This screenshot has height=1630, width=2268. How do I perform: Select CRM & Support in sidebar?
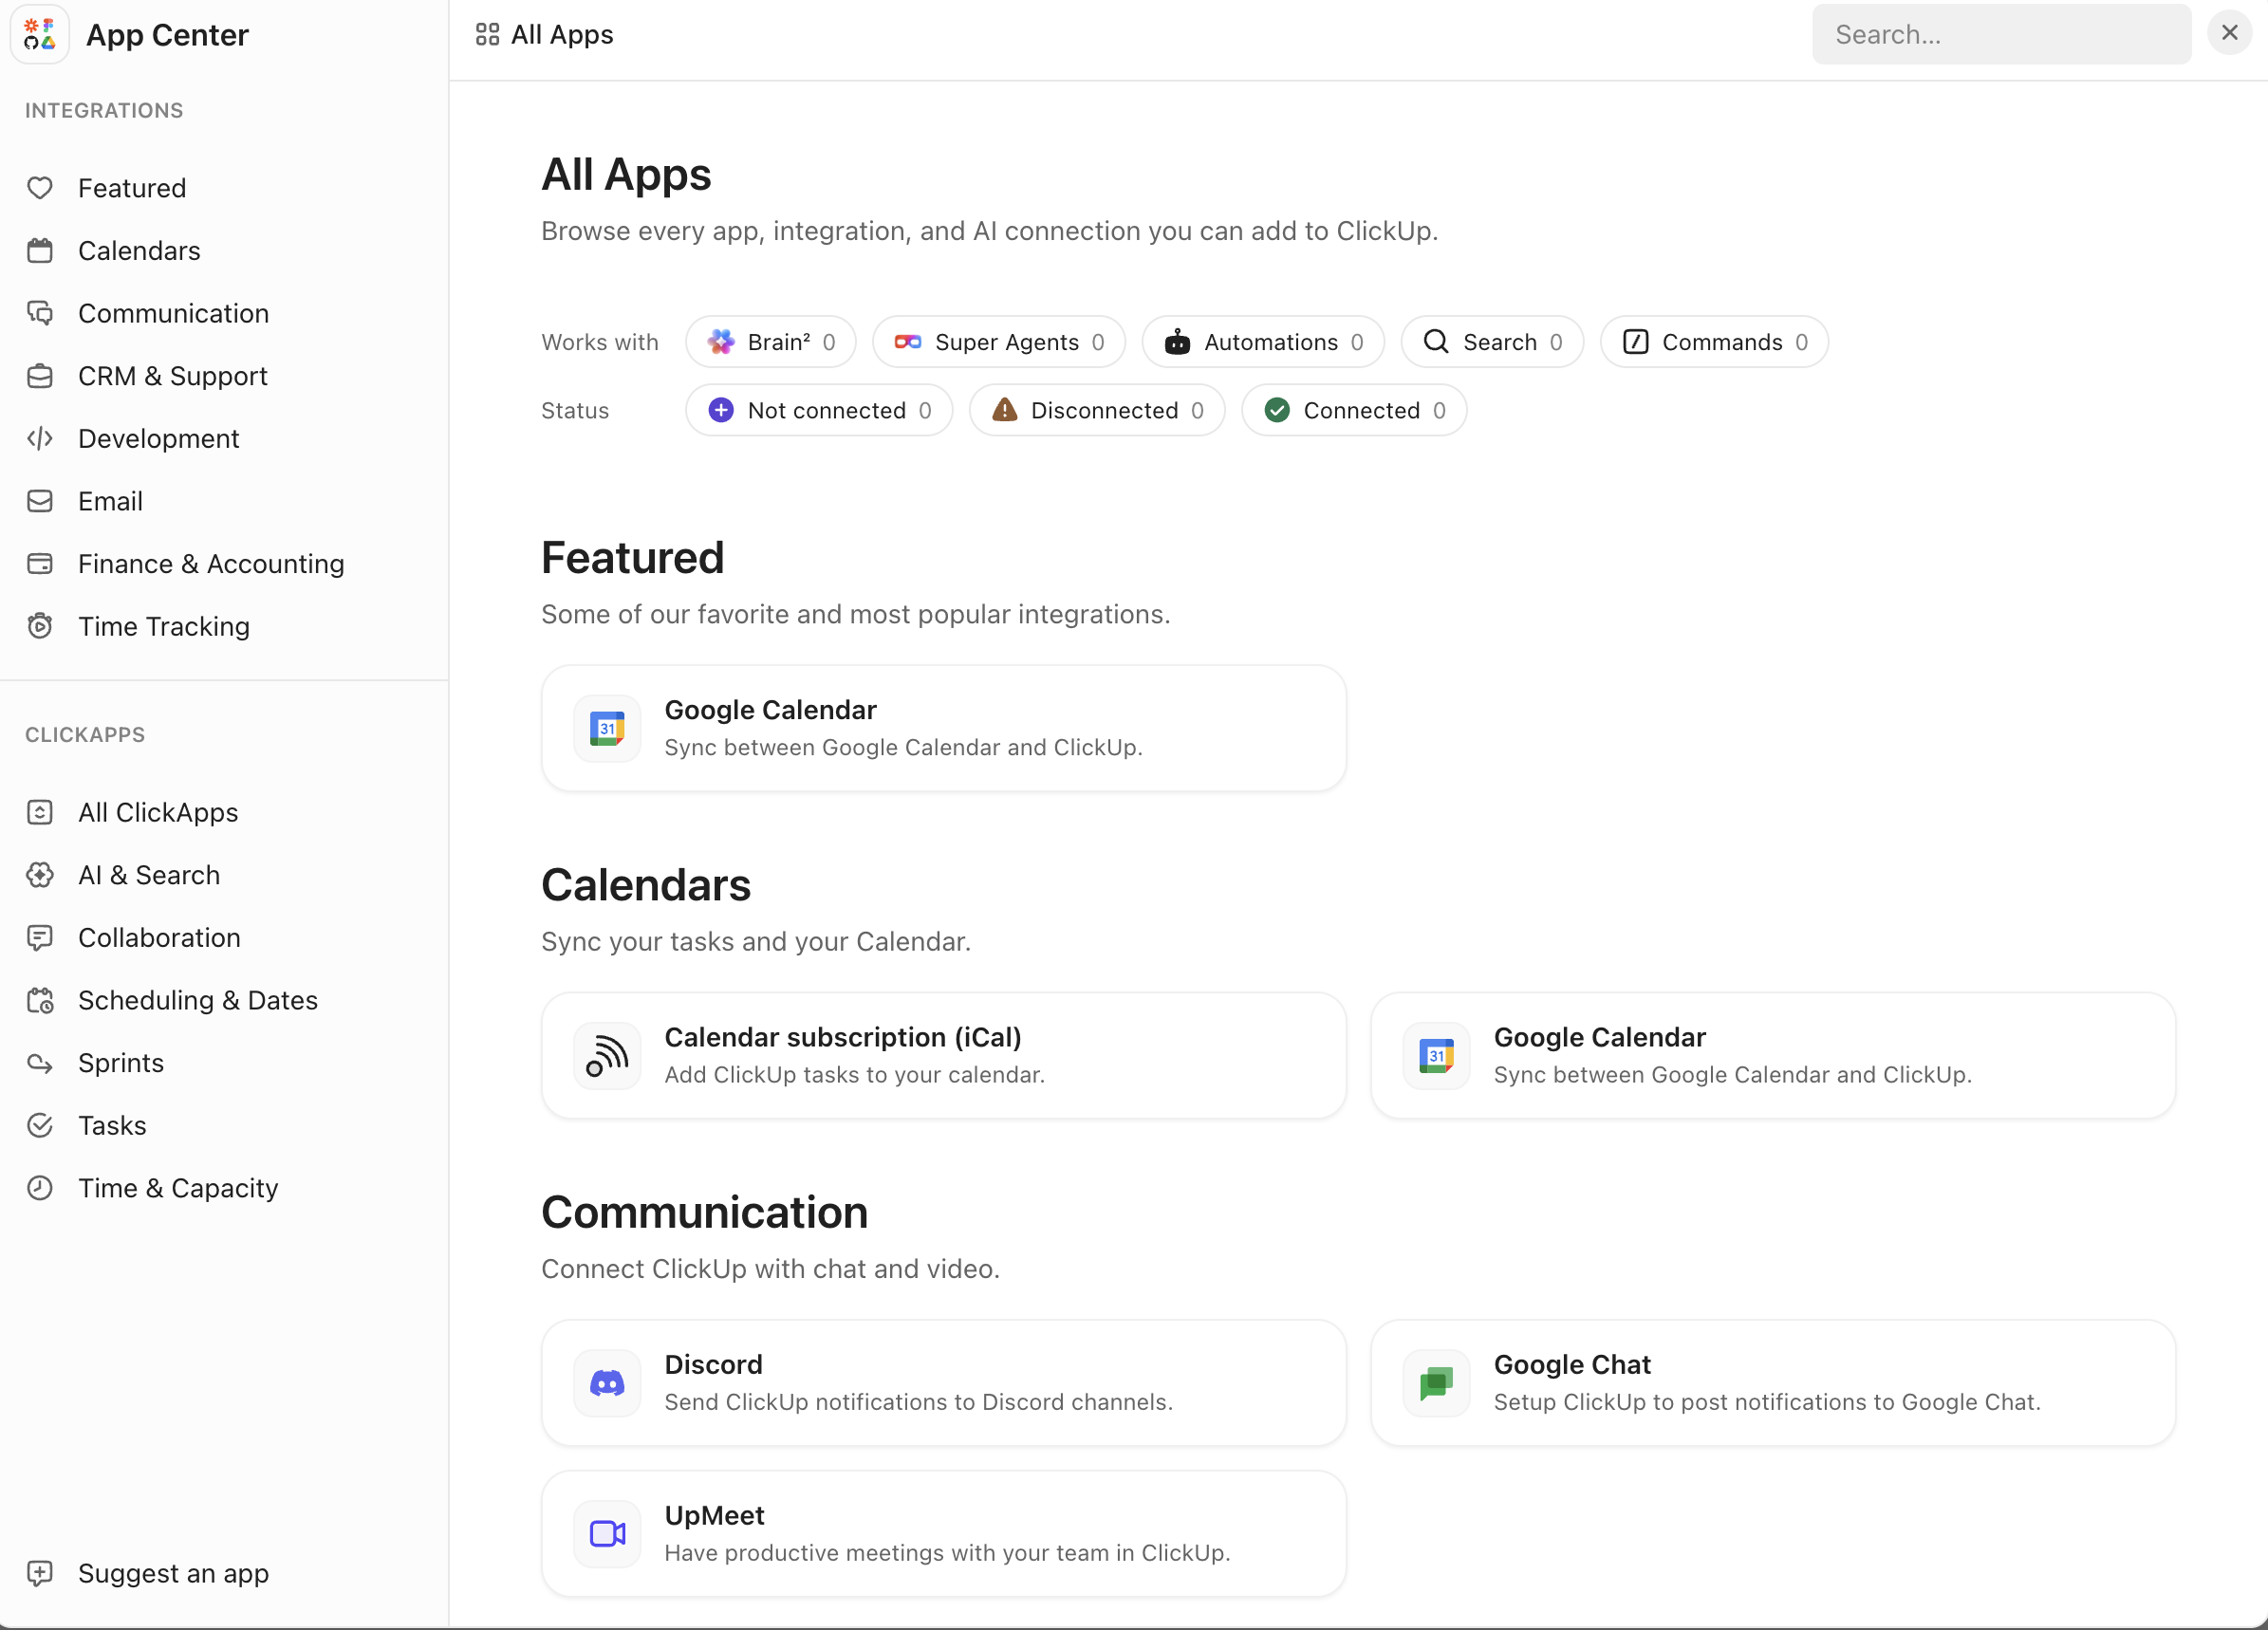coord(172,376)
